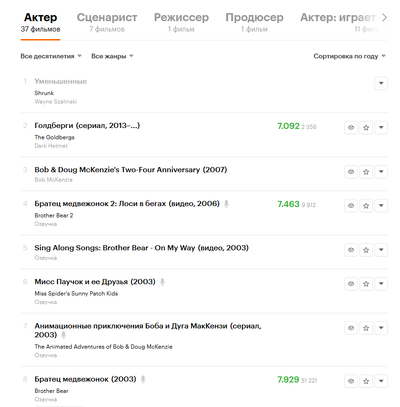Viewport: 400px width, 407px height.
Task: Expand dropdown for Мисс Паучок row
Action: [381, 284]
